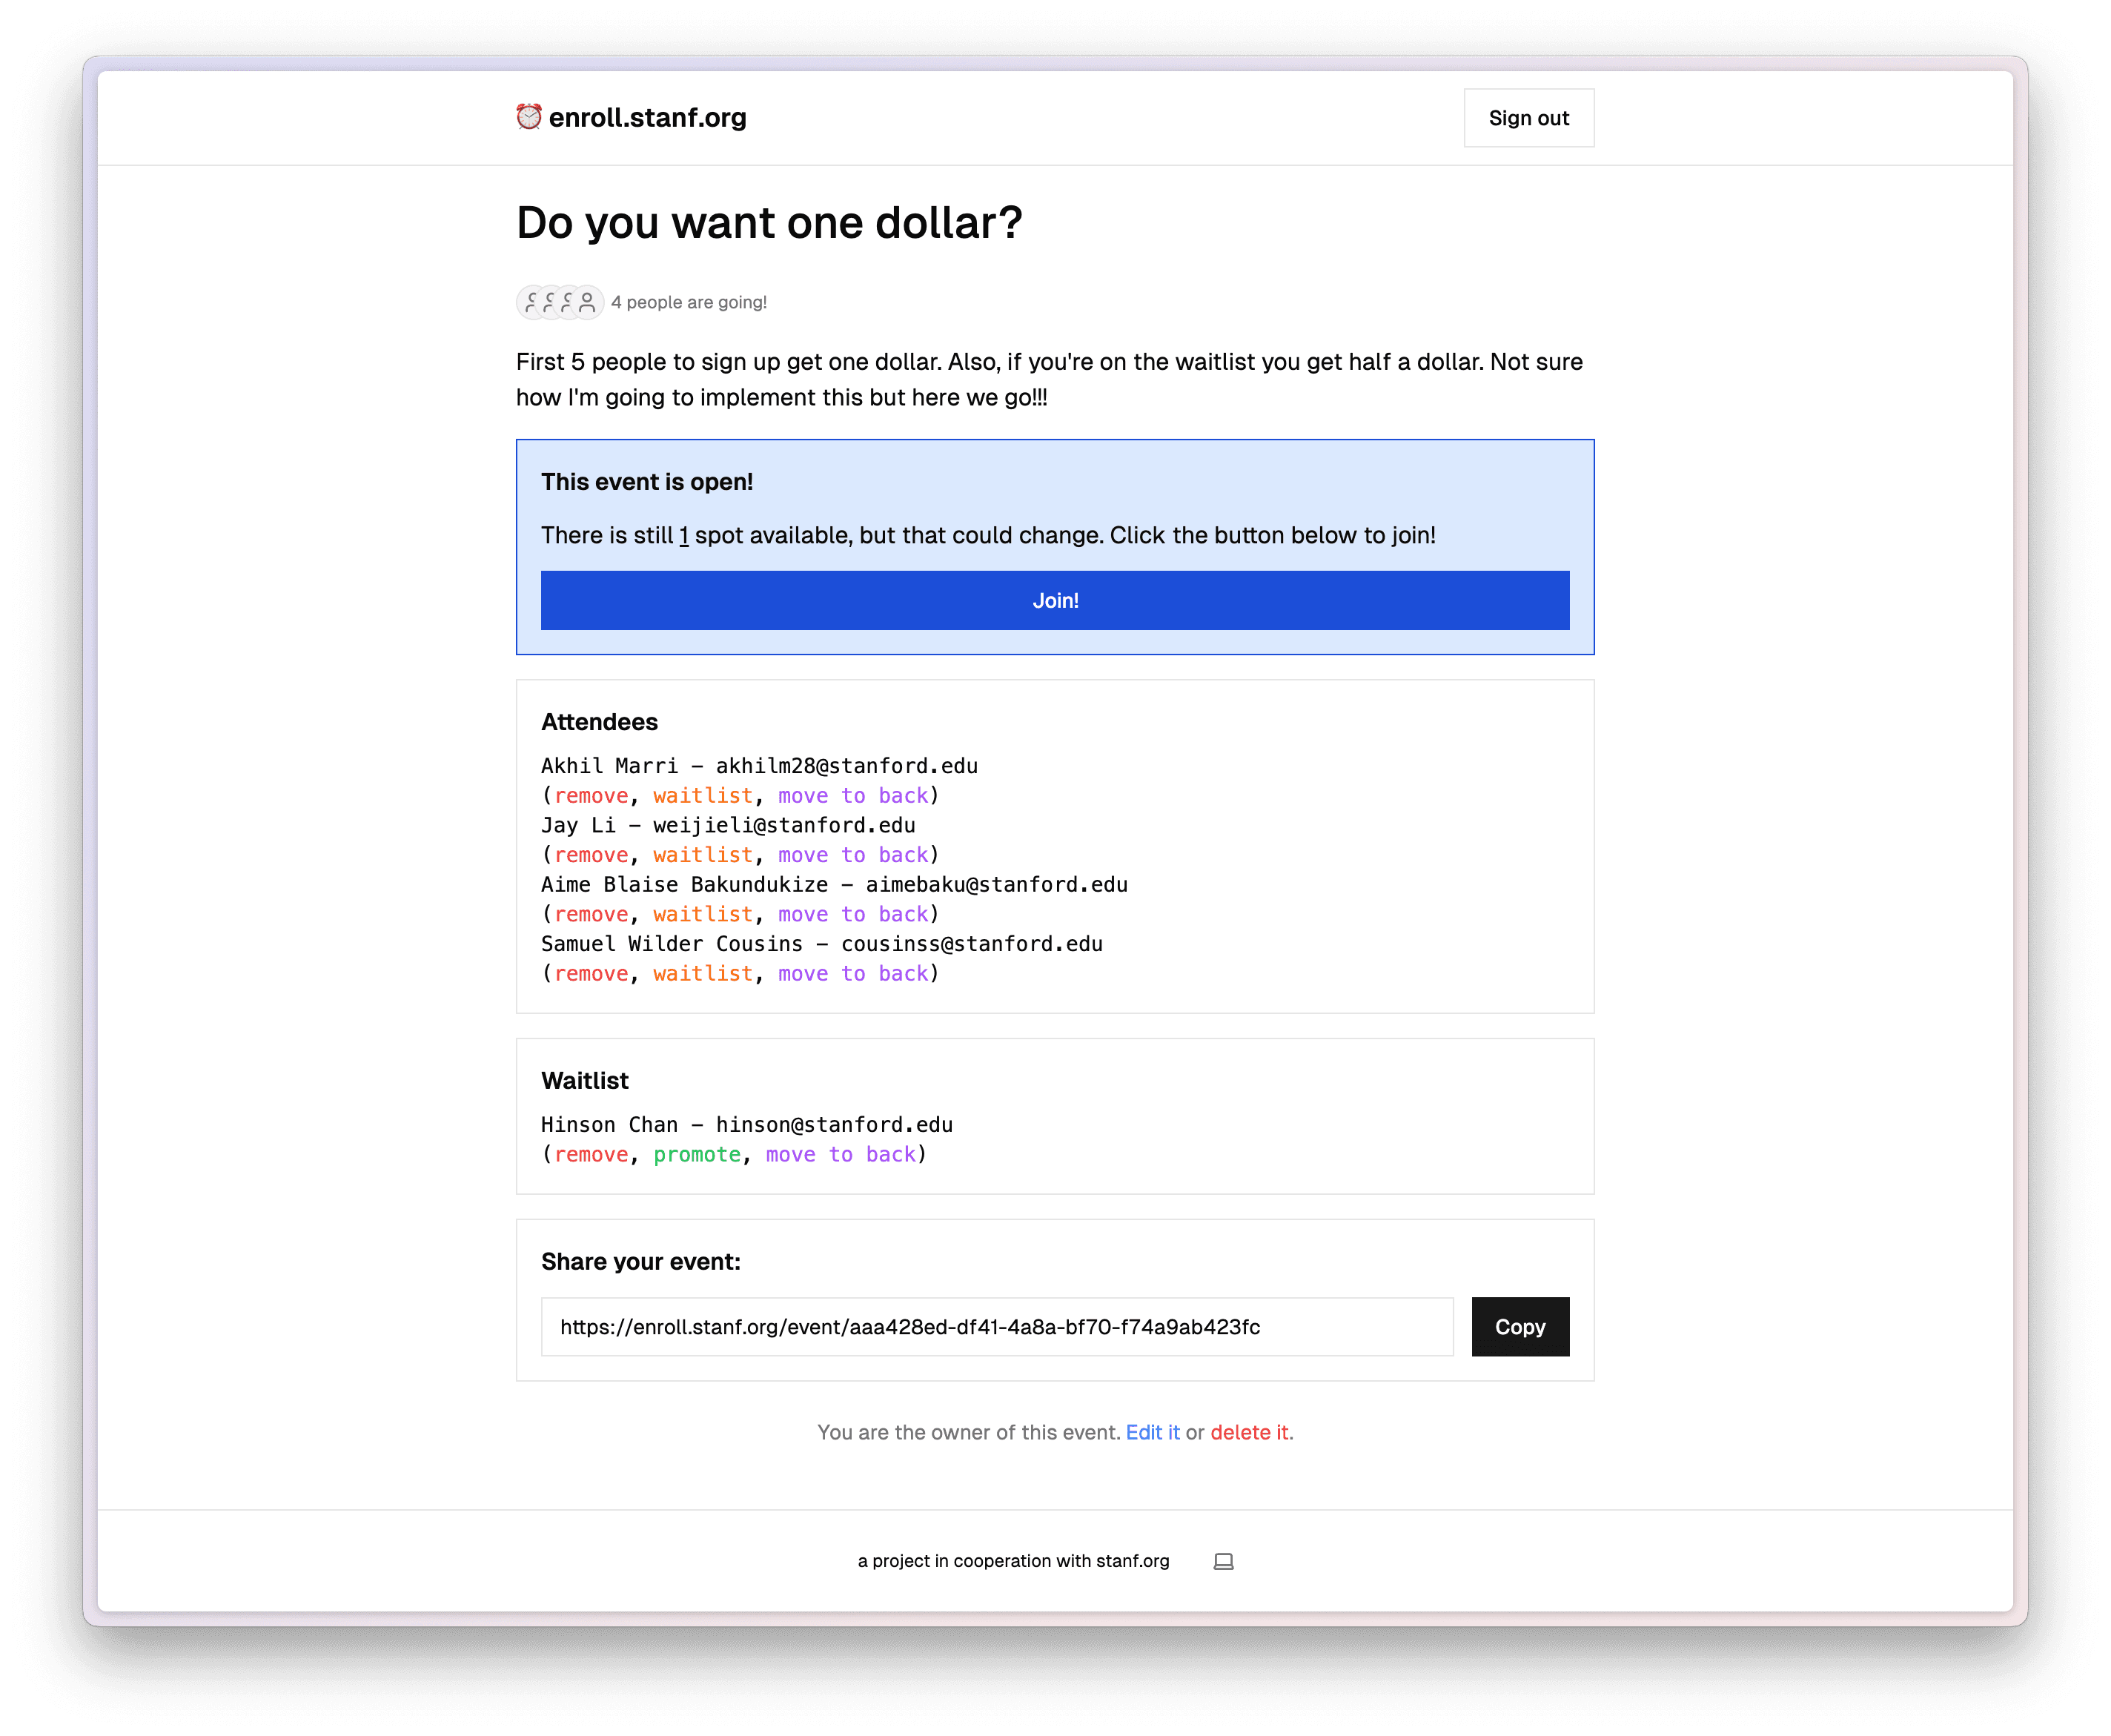Move Samuel Wilder Cousins to back

click(x=853, y=974)
